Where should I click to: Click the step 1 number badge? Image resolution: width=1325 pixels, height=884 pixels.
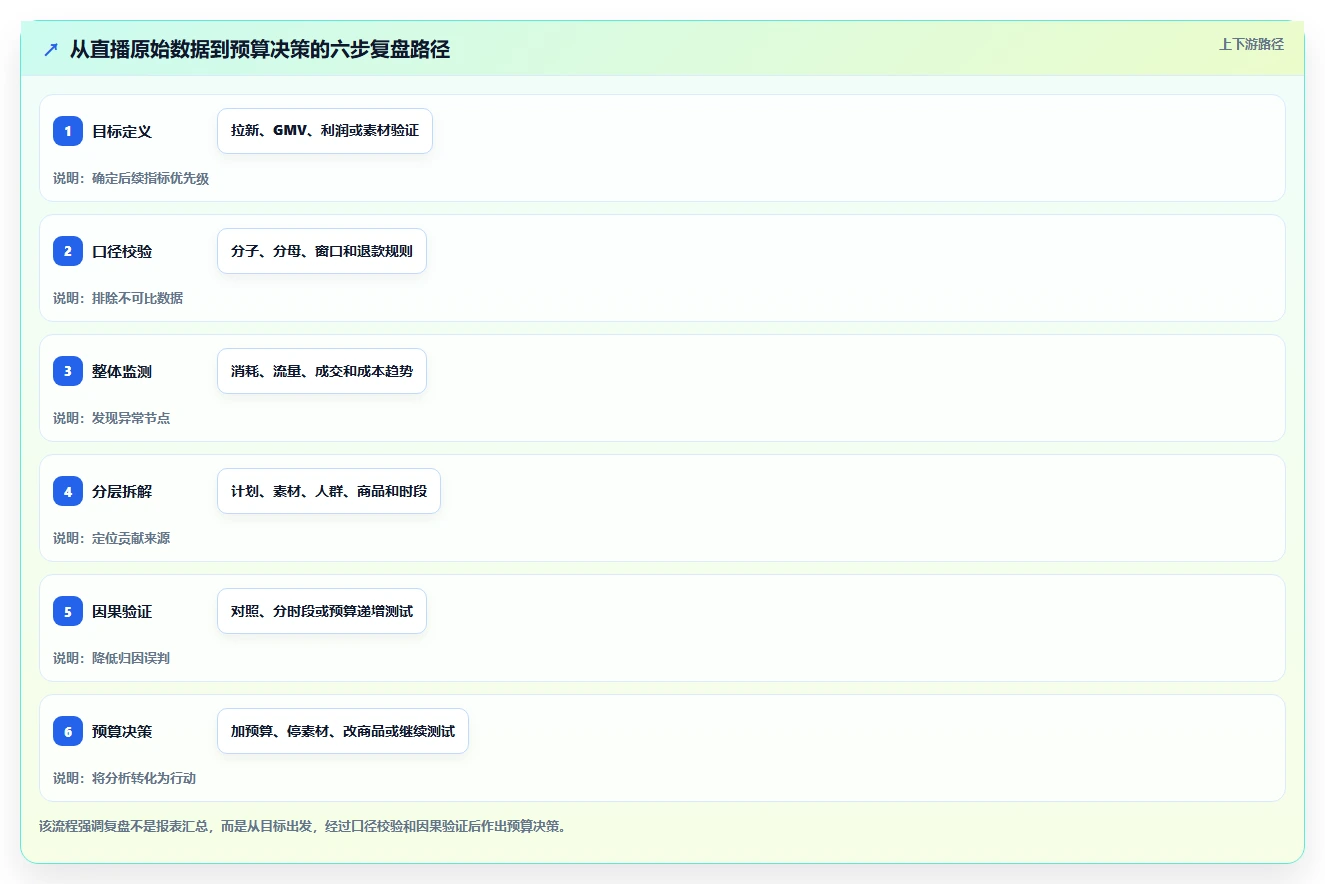tap(68, 131)
